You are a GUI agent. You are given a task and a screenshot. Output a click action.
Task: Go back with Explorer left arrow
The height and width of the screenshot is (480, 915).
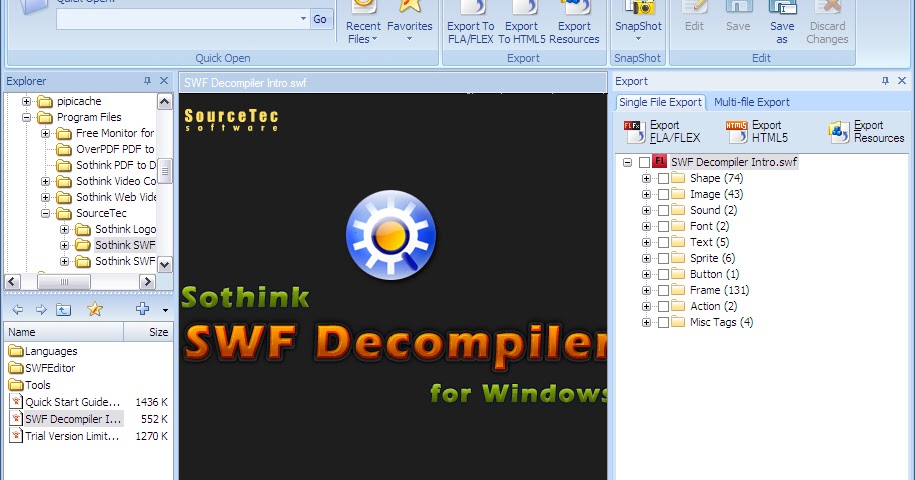18,310
